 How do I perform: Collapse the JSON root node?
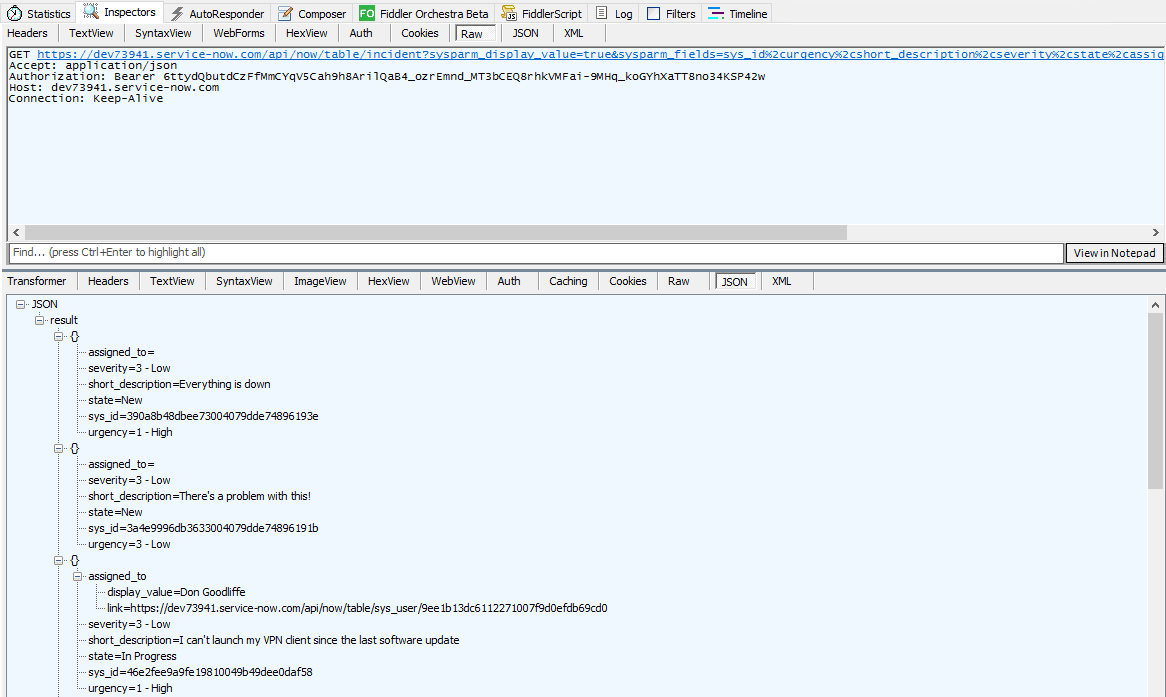21,304
